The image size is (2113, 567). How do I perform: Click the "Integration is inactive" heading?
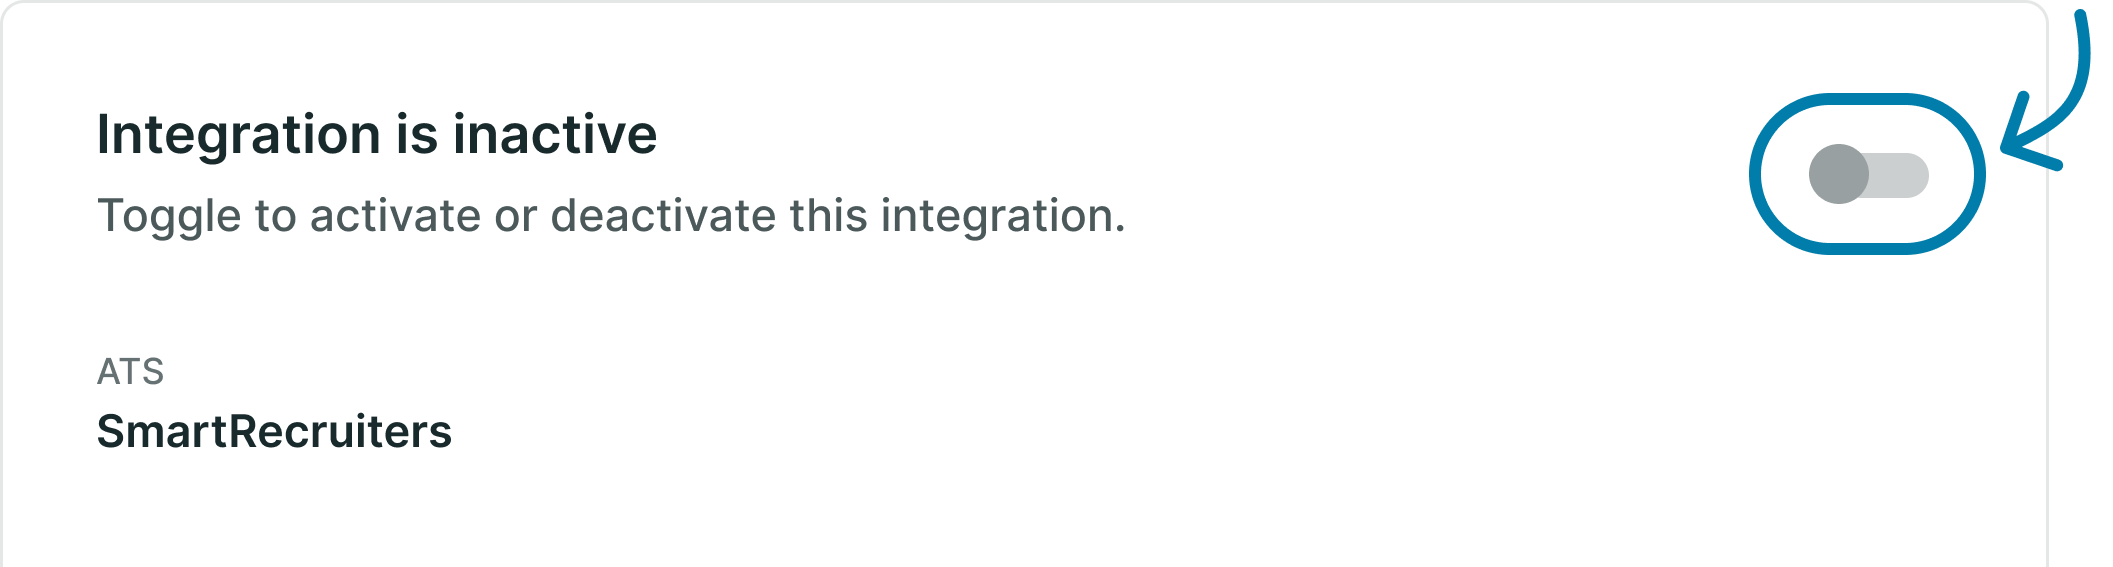click(376, 134)
